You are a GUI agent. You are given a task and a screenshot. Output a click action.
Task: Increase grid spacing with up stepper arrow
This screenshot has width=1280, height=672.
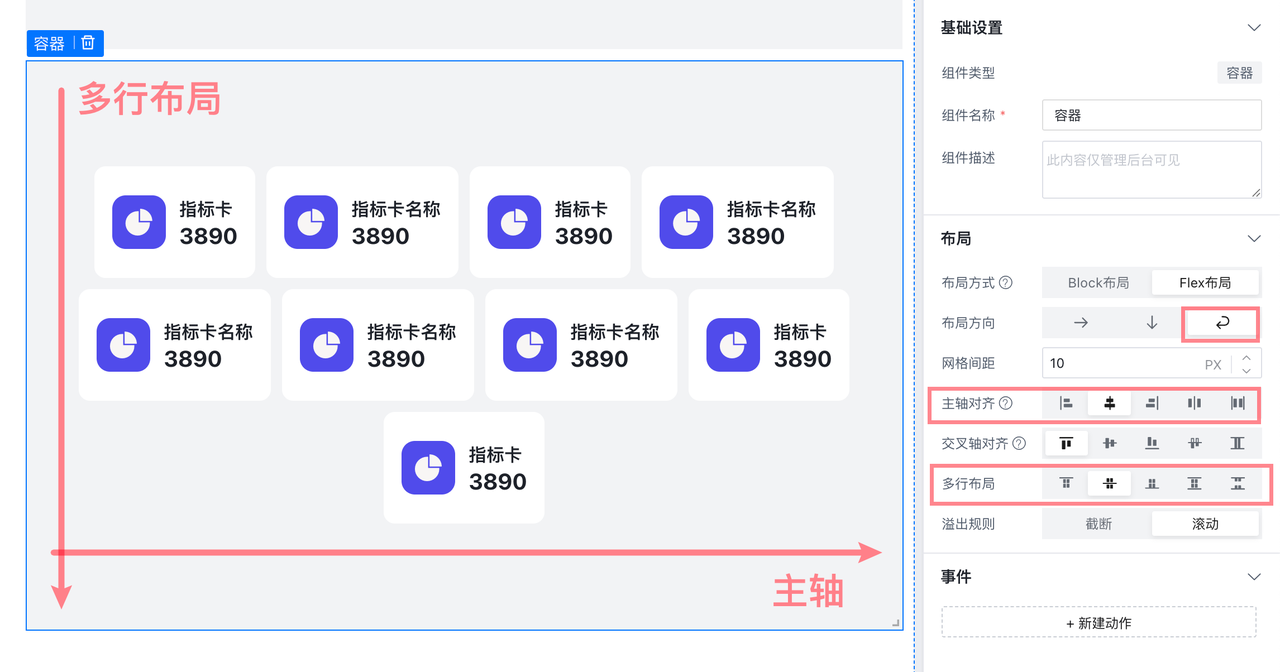pos(1246,356)
